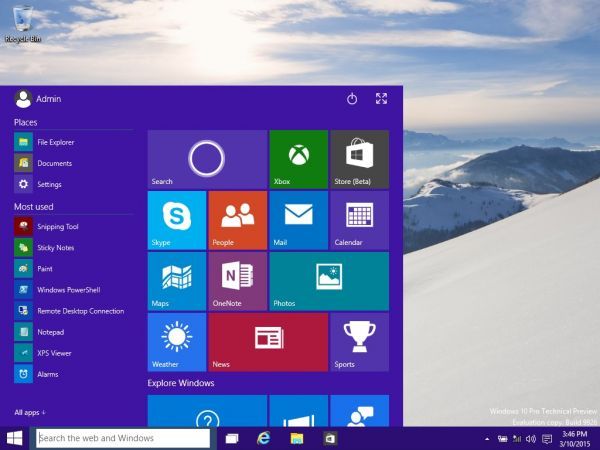Open the Weather tile
The height and width of the screenshot is (450, 600).
click(177, 342)
